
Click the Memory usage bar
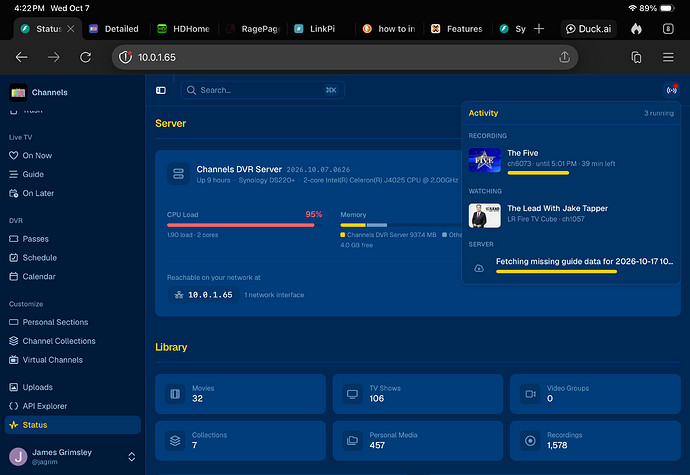click(400, 225)
